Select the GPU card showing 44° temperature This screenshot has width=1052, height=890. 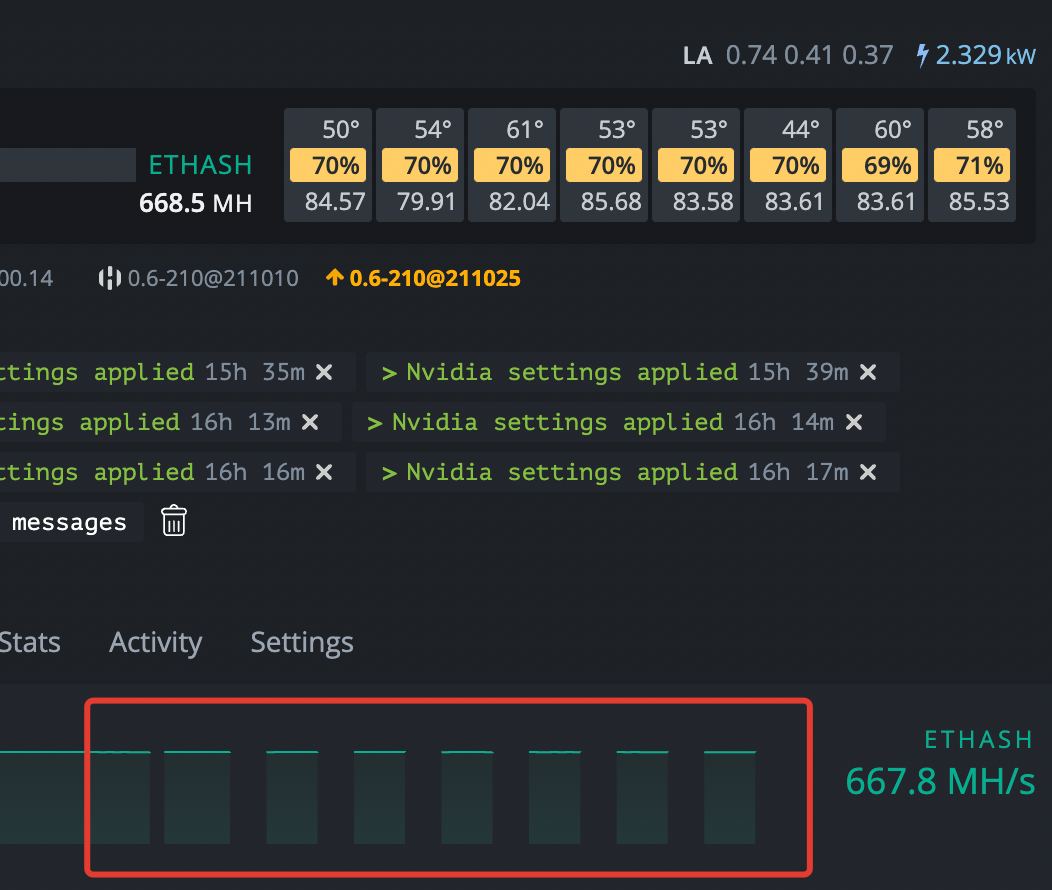click(x=788, y=165)
